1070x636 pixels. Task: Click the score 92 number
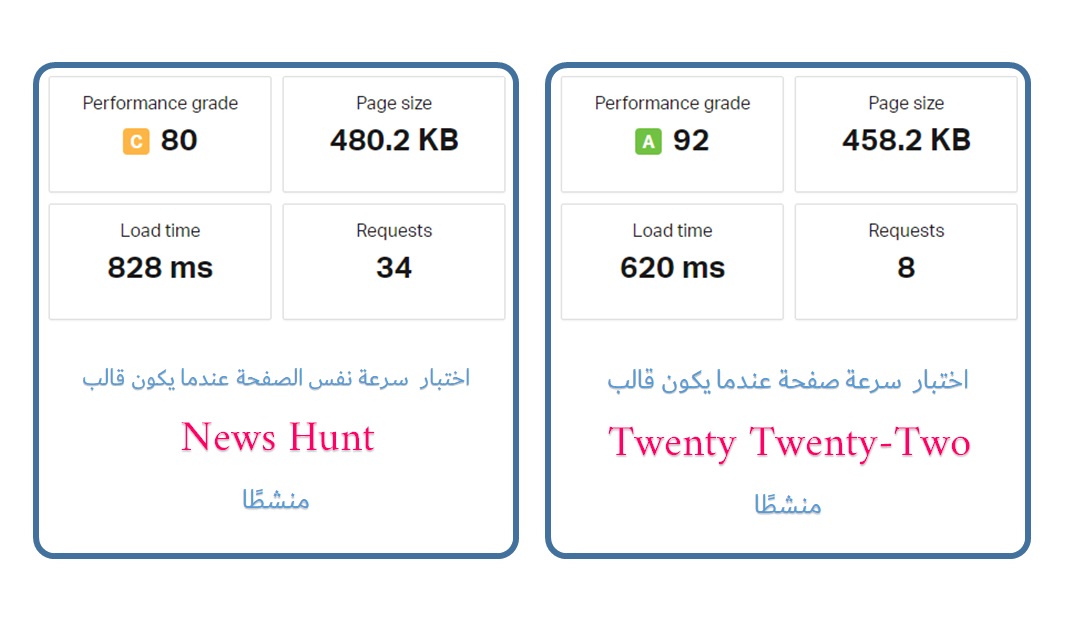[x=691, y=141]
